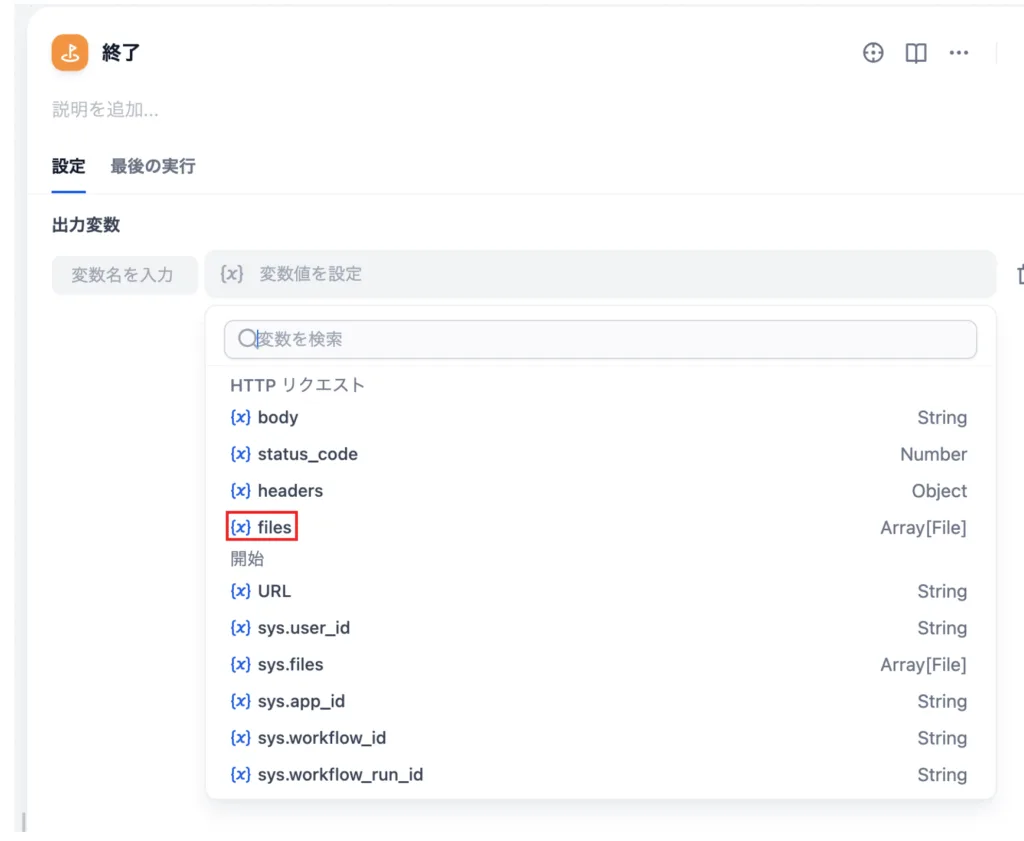The image size is (1024, 841).
Task: Pick the URL variable under 開始
Action: pyautogui.click(x=274, y=591)
